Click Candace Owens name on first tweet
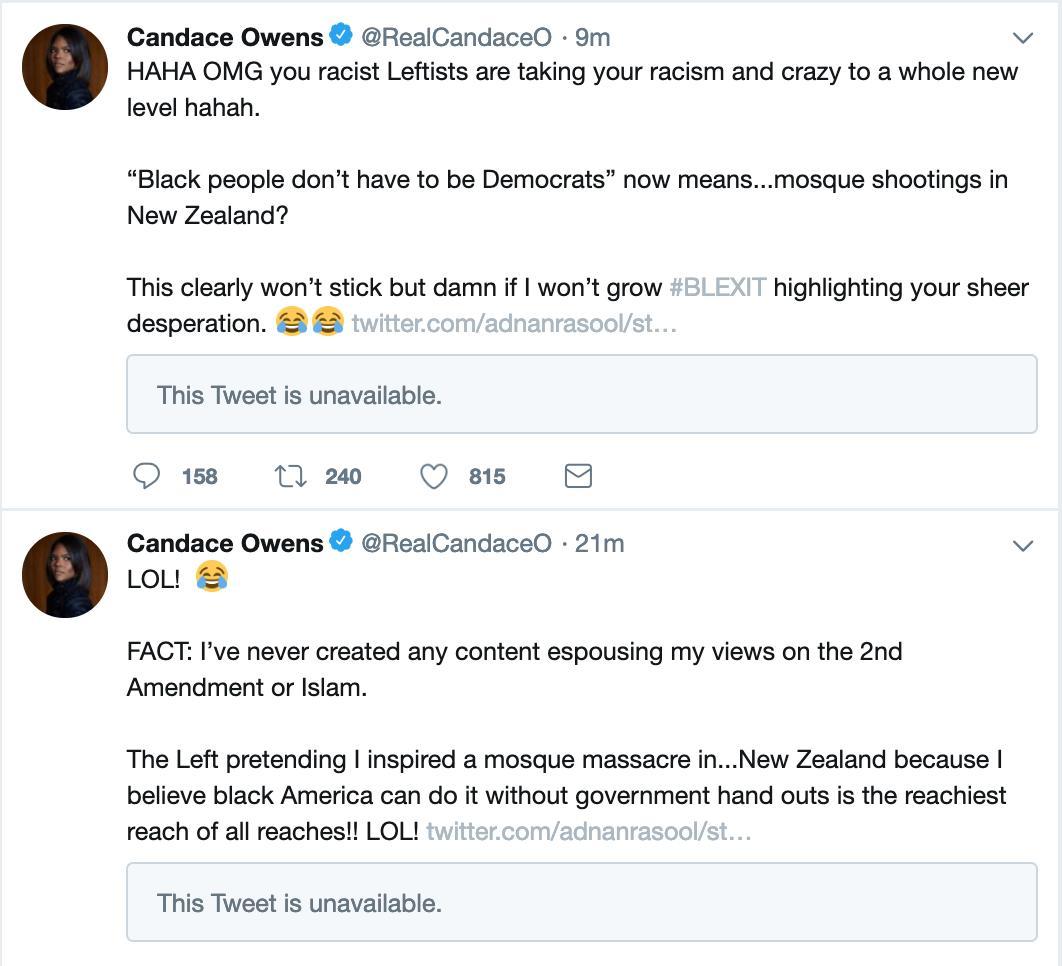Screen dimensions: 1062x966 pyautogui.click(x=225, y=37)
